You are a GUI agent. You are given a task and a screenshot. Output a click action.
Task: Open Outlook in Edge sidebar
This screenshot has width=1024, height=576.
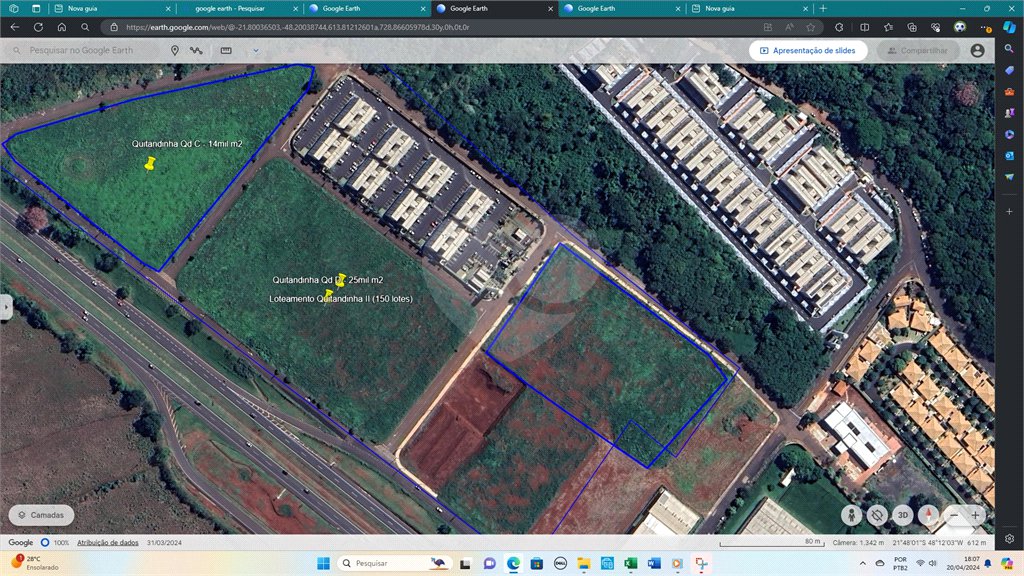point(1010,155)
